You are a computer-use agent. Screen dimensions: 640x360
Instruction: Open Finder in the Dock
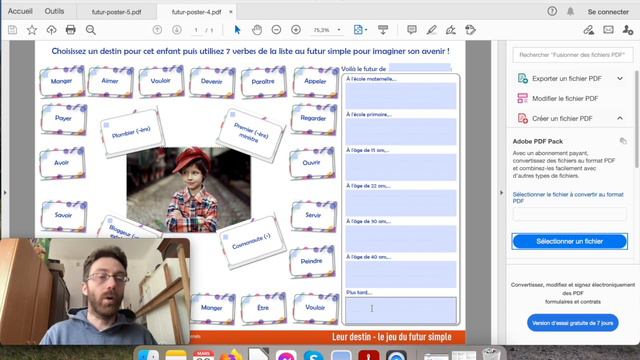point(149,355)
